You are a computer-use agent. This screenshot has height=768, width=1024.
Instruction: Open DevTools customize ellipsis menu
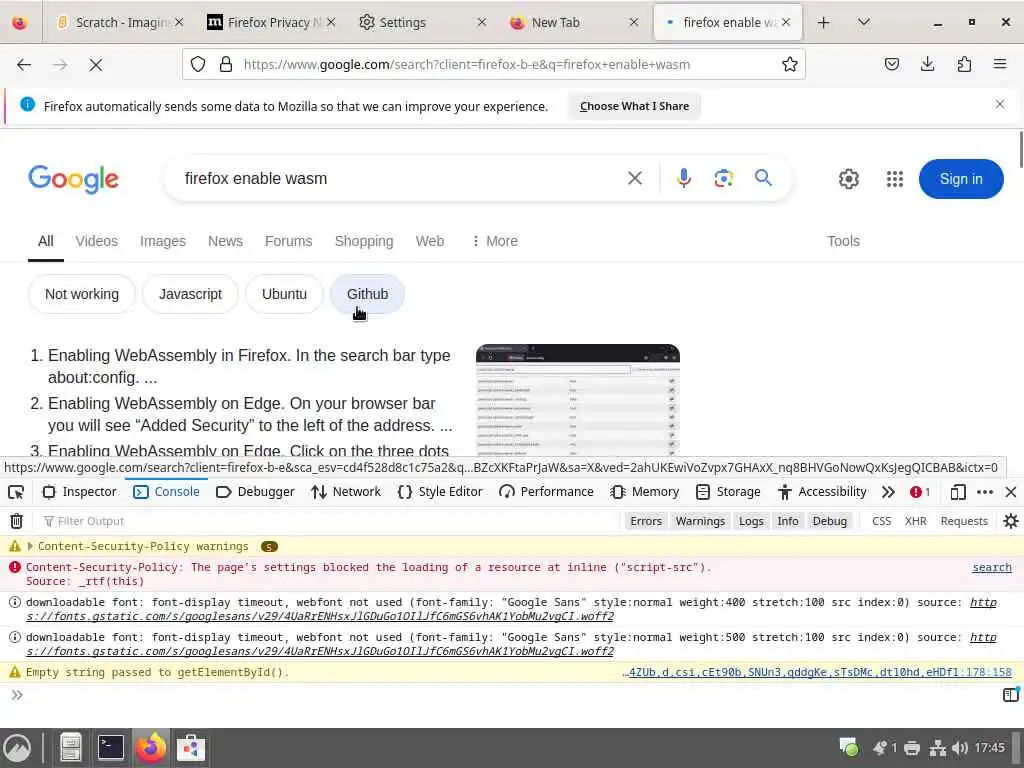pos(985,492)
